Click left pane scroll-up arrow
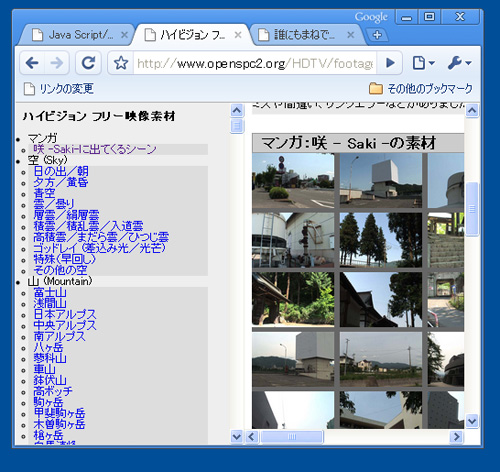The width and height of the screenshot is (500, 472). (x=237, y=110)
